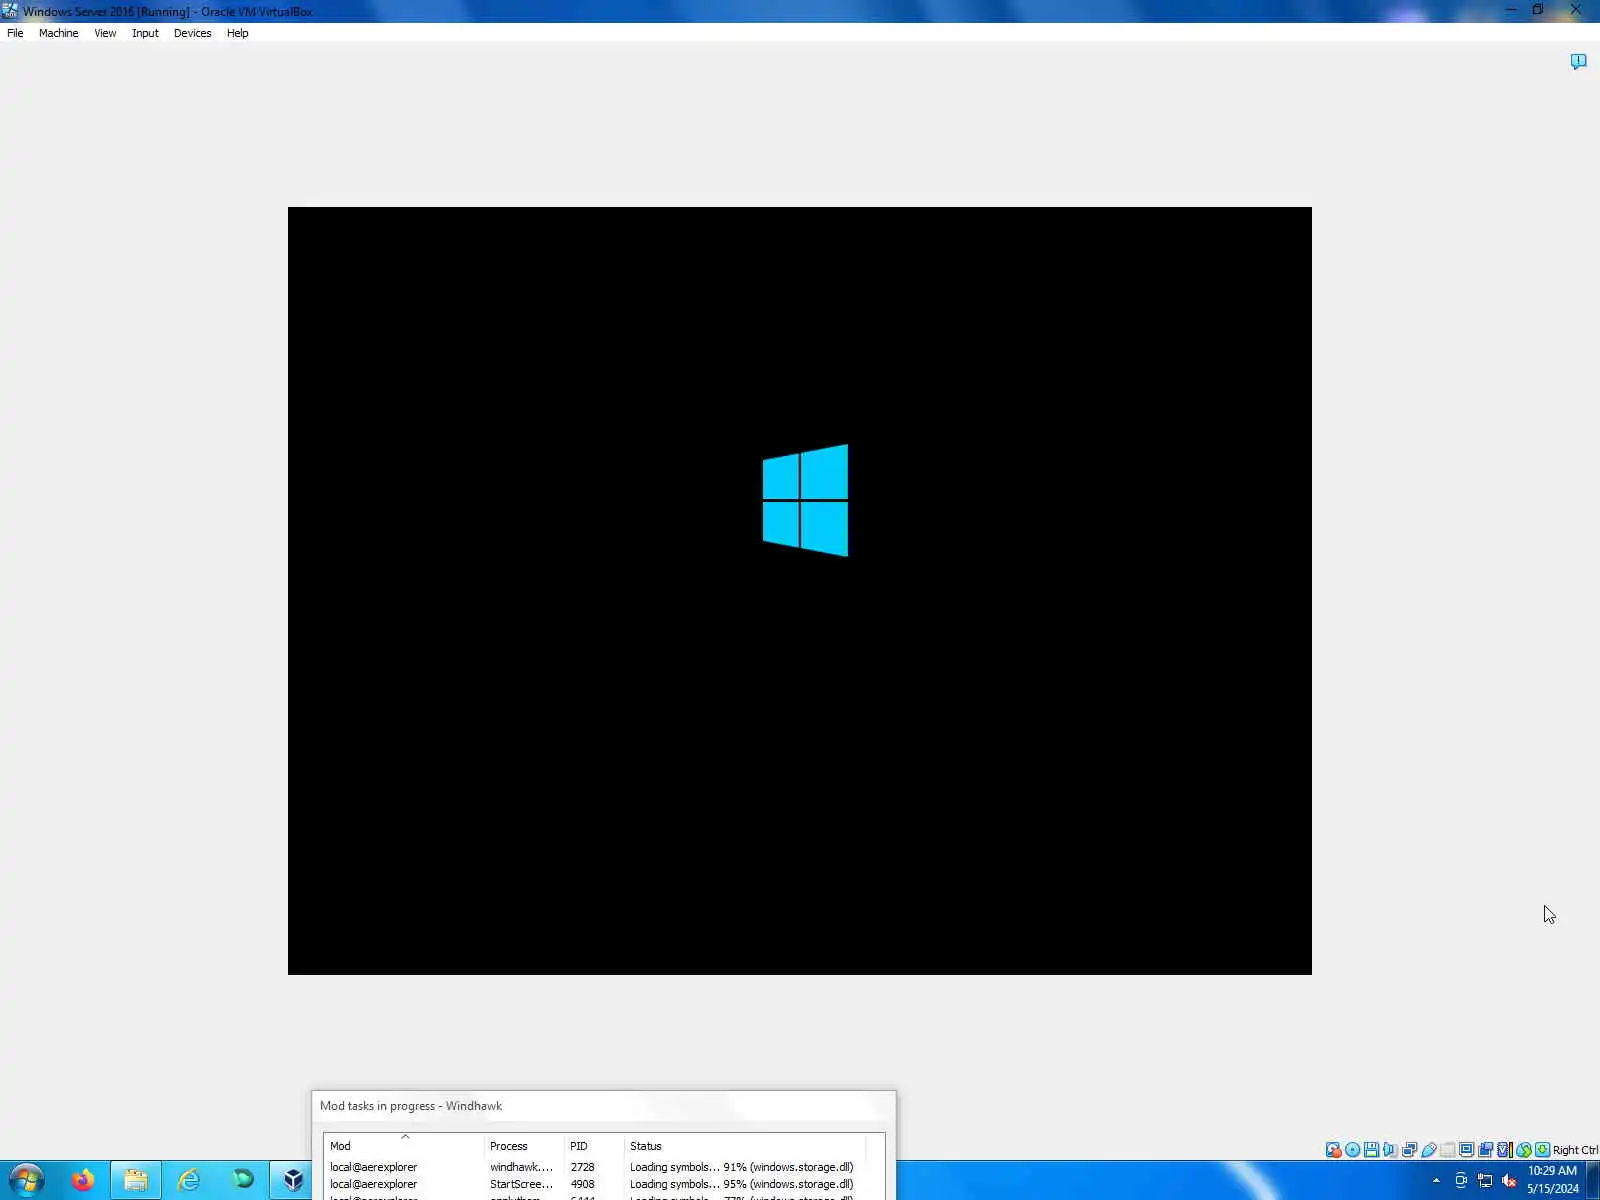Click the audio status icon in VirtualBox
The width and height of the screenshot is (1600, 1200).
tap(1390, 1150)
